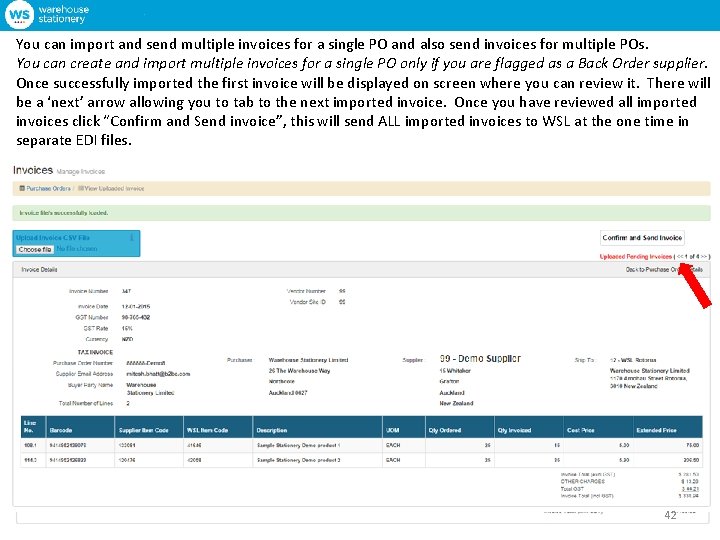Click the info icon in upload panel

132,237
